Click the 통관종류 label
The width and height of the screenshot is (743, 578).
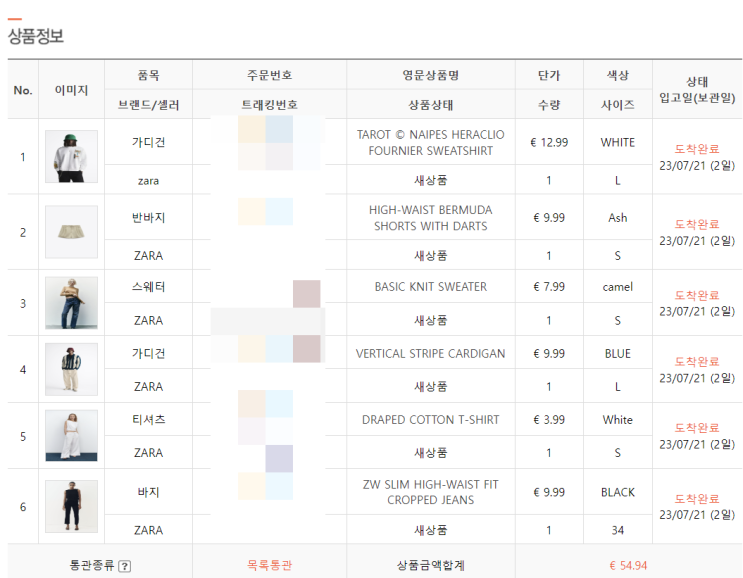(92, 565)
